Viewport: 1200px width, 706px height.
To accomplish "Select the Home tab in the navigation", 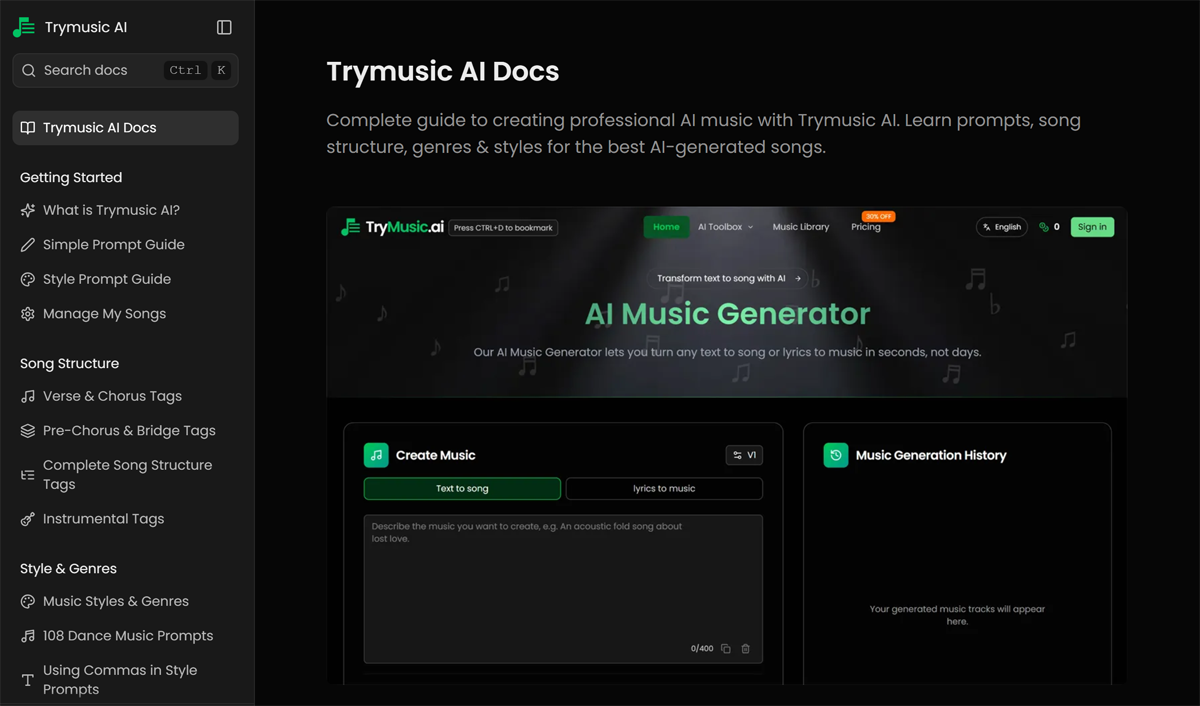I will click(x=666, y=227).
